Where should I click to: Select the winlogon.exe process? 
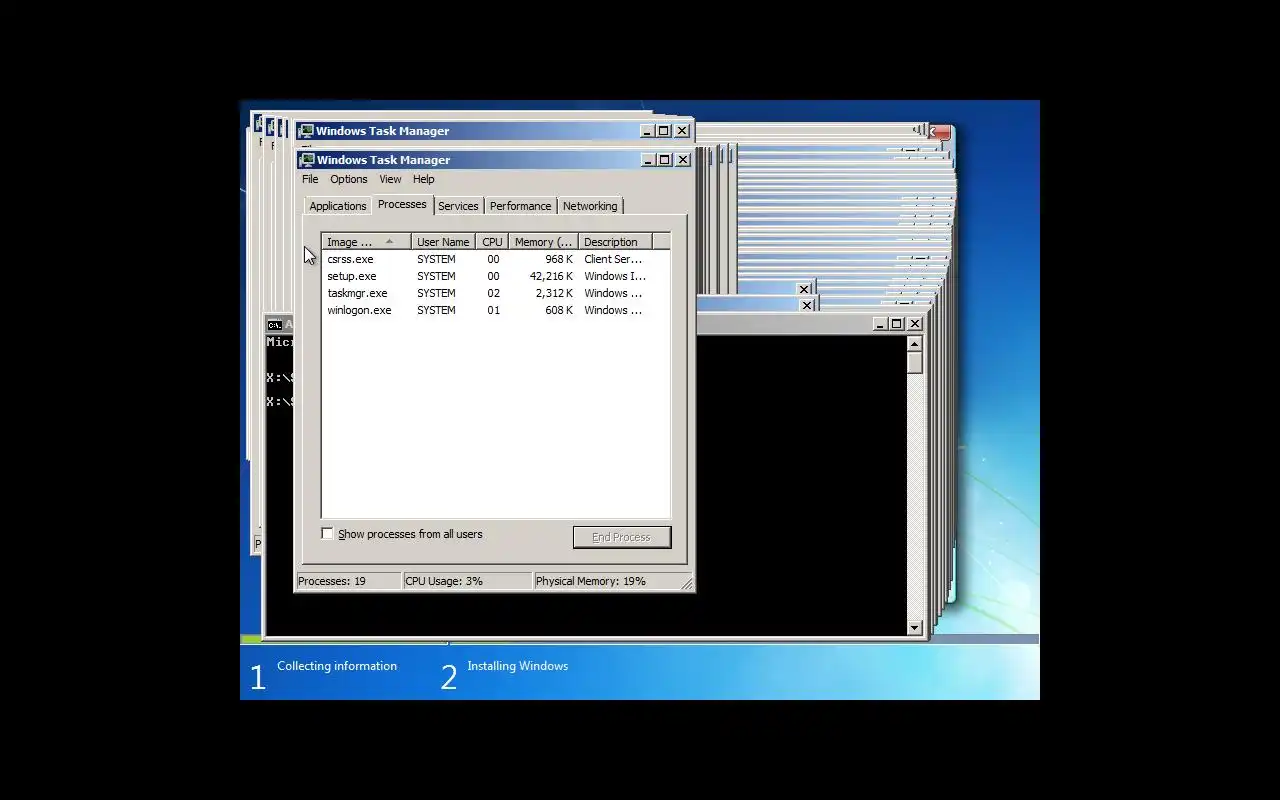495,310
